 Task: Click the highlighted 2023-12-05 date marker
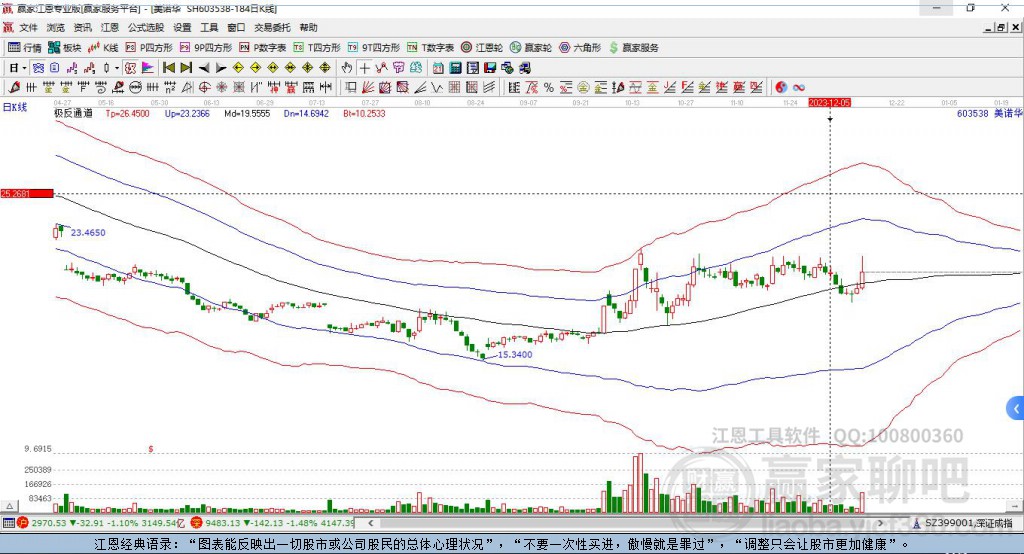tap(829, 103)
